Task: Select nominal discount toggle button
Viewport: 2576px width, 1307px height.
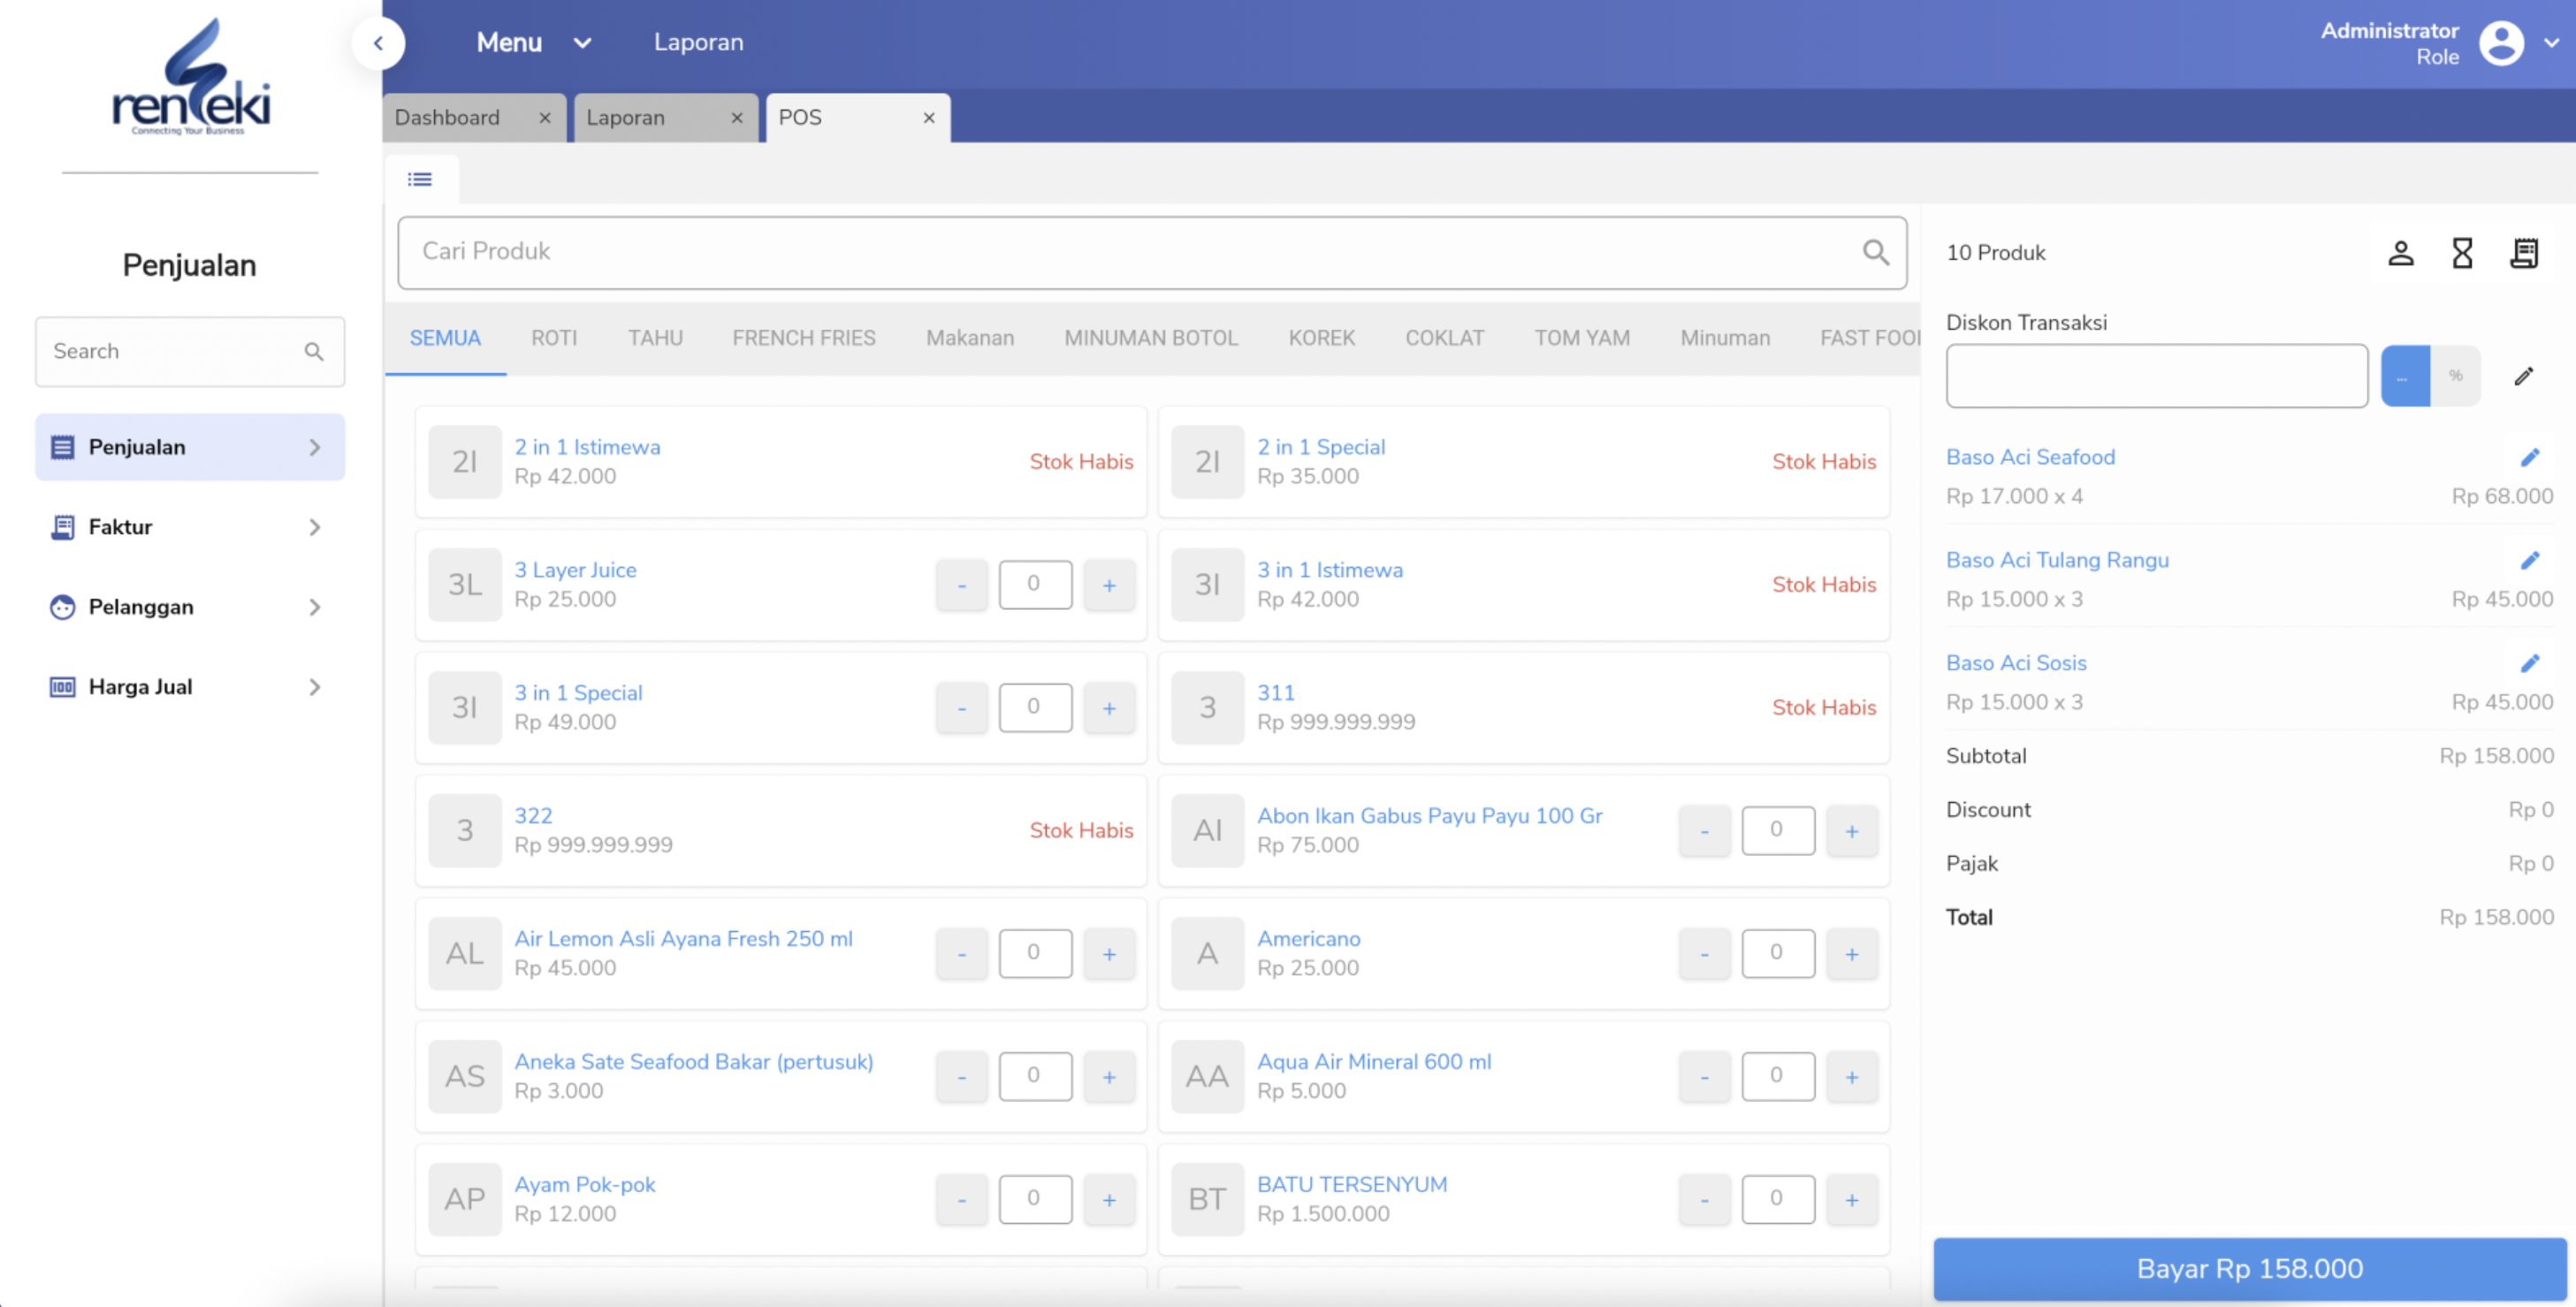Action: (x=2405, y=376)
